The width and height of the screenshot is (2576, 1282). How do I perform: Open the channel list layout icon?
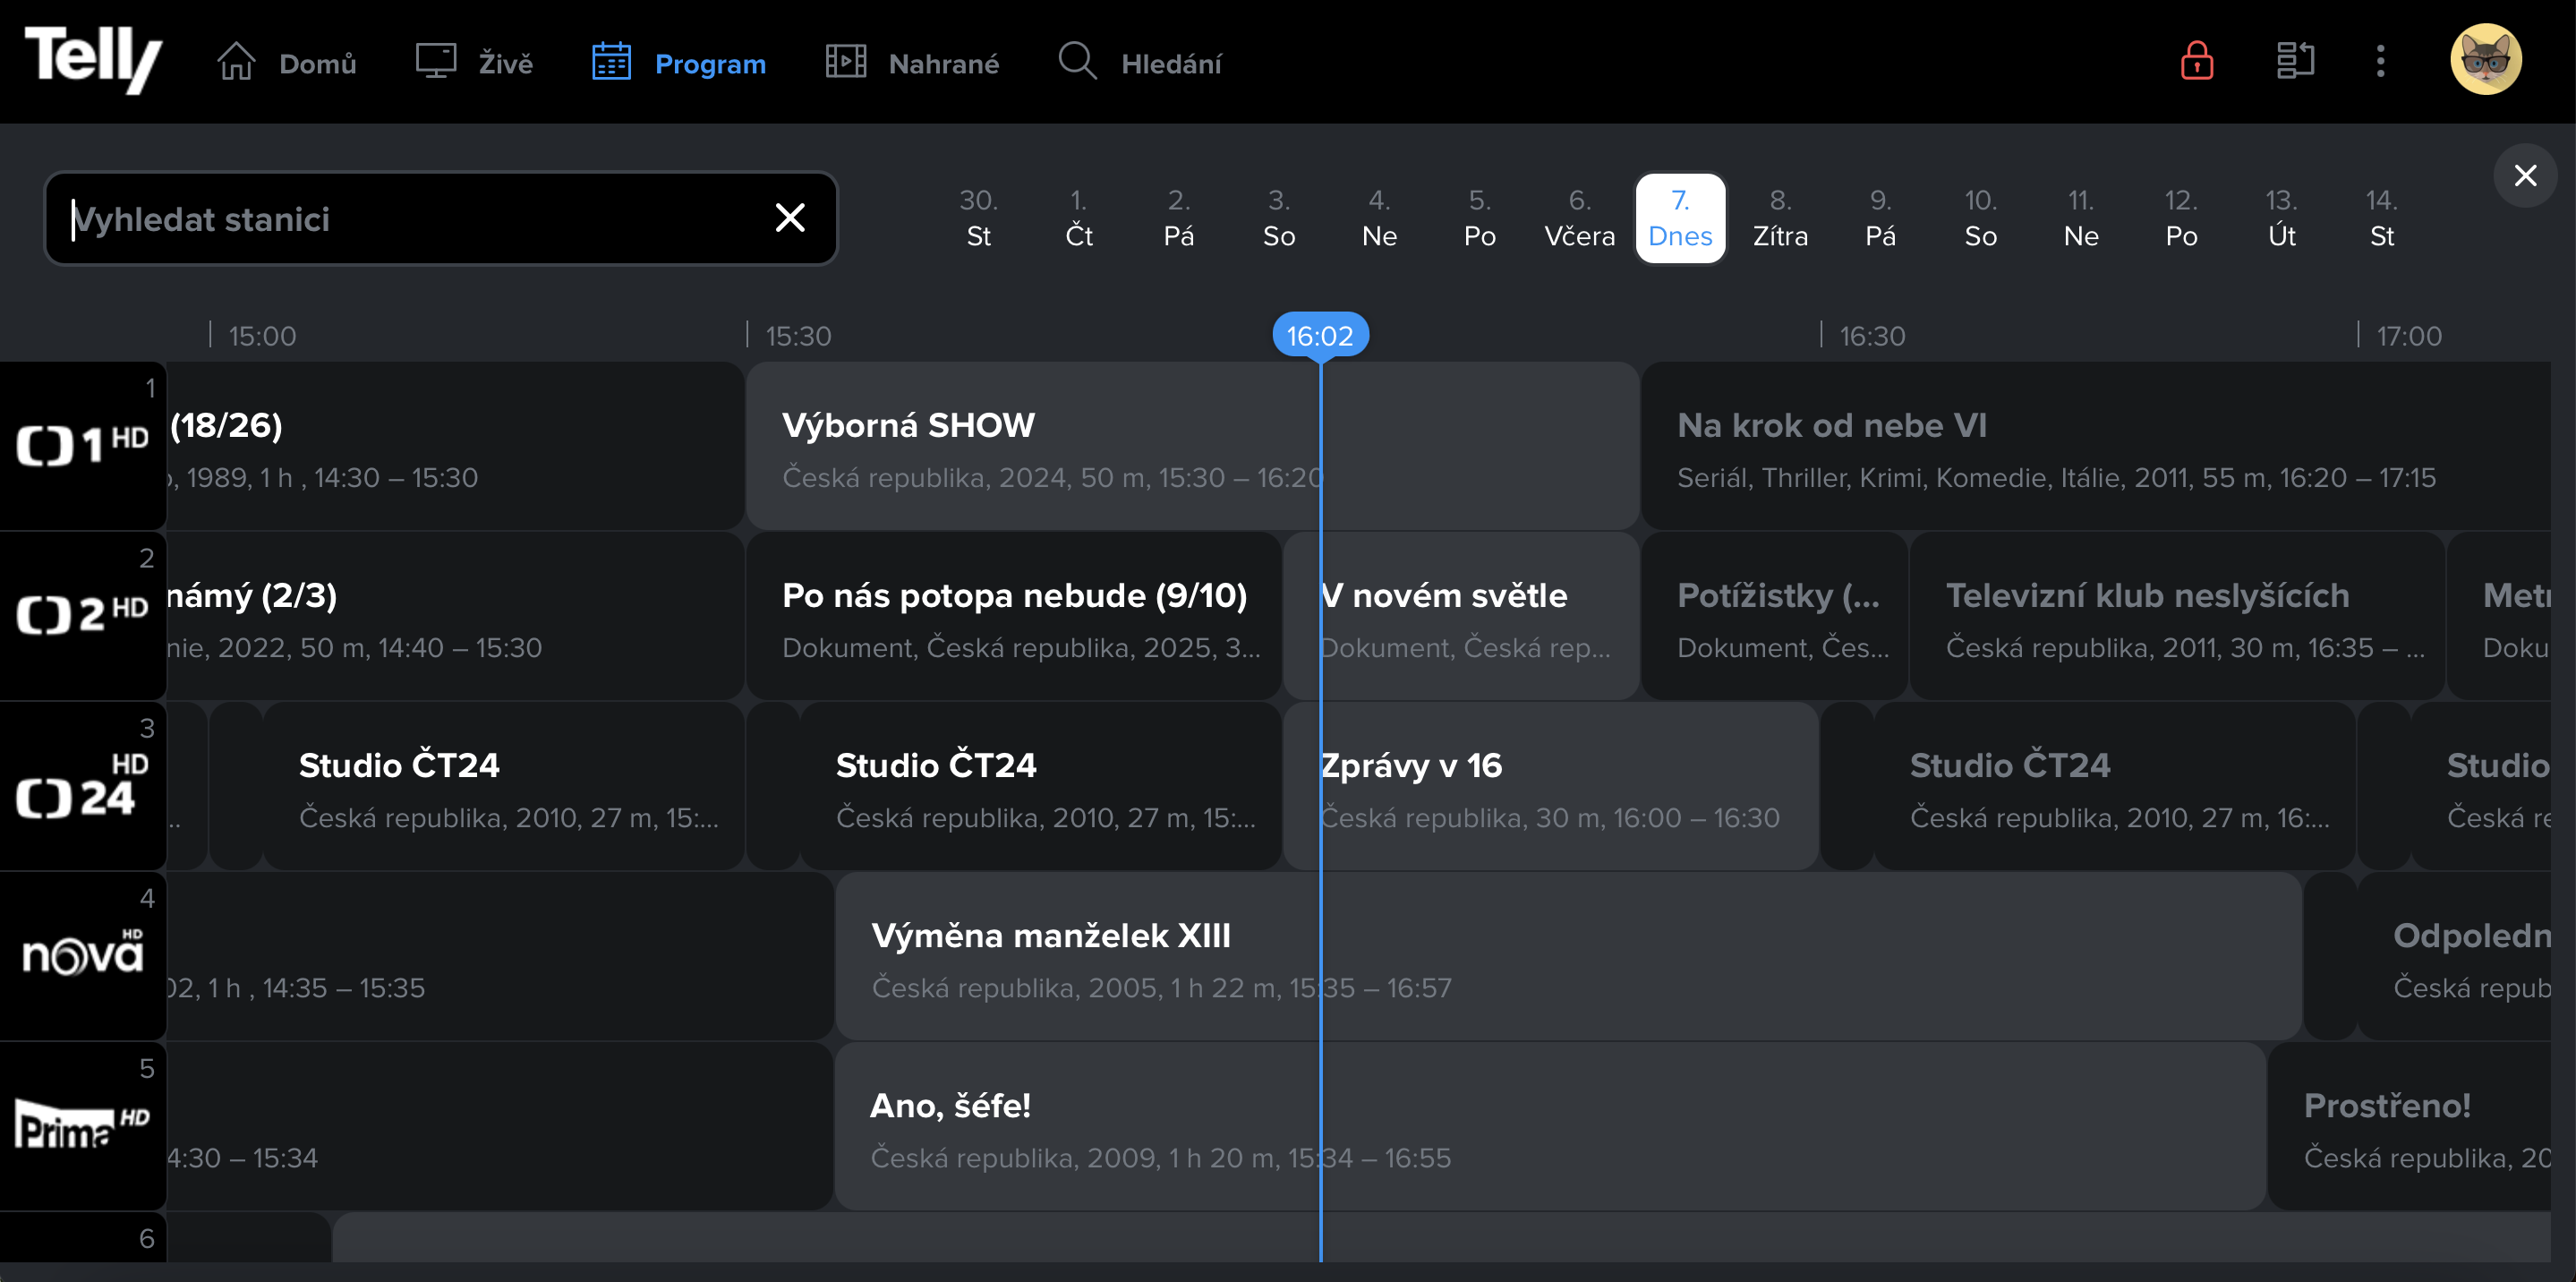[x=2295, y=62]
